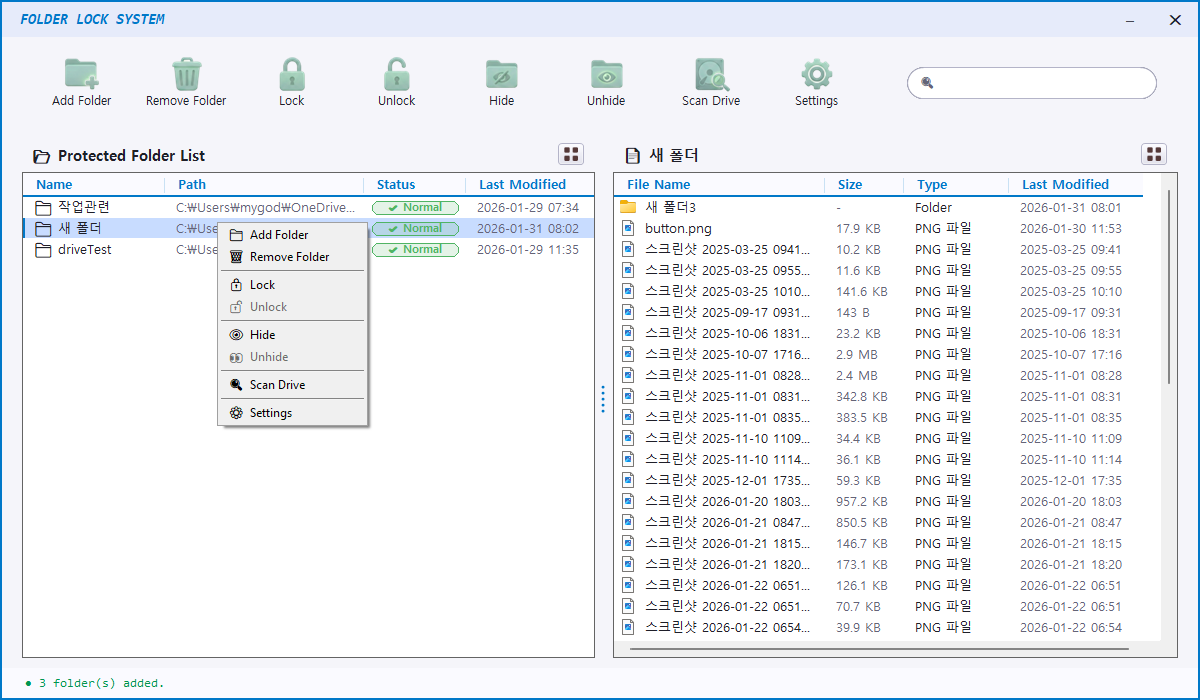Select the driveTest folder row
1200x700 pixels.
[308, 250]
